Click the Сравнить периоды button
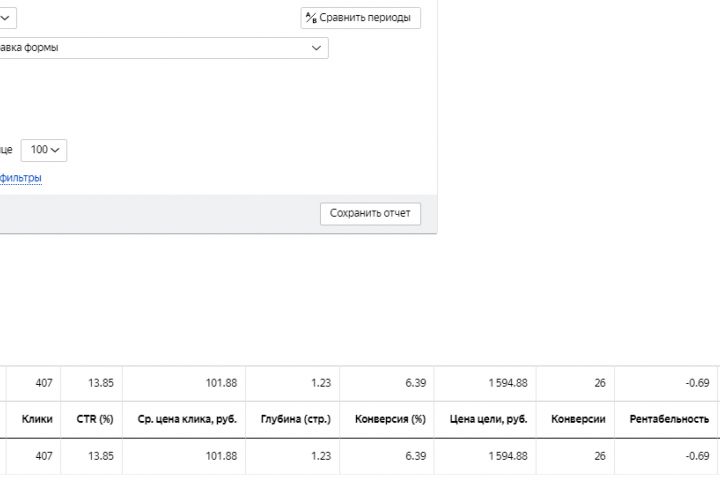This screenshot has height=480, width=720. (x=360, y=18)
